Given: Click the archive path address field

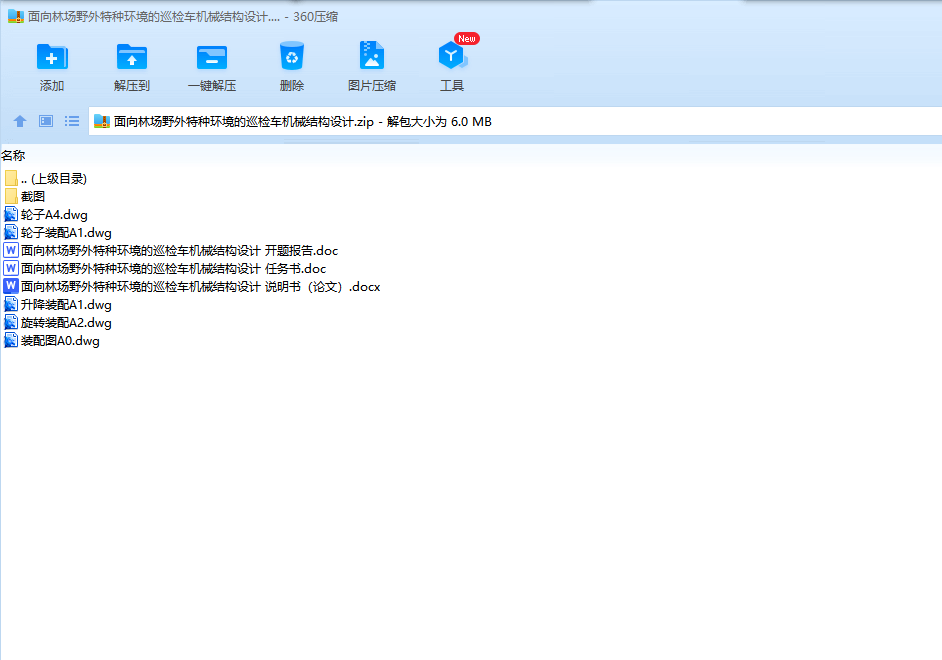Looking at the screenshot, I should click(x=515, y=121).
